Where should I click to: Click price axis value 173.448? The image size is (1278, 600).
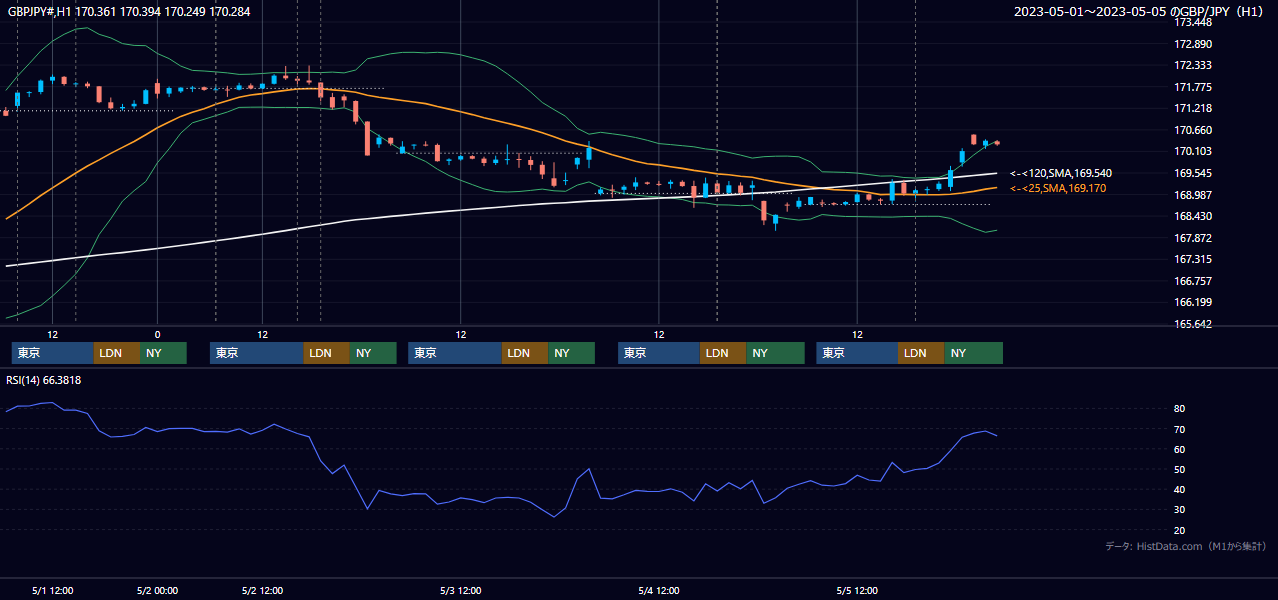[1193, 22]
